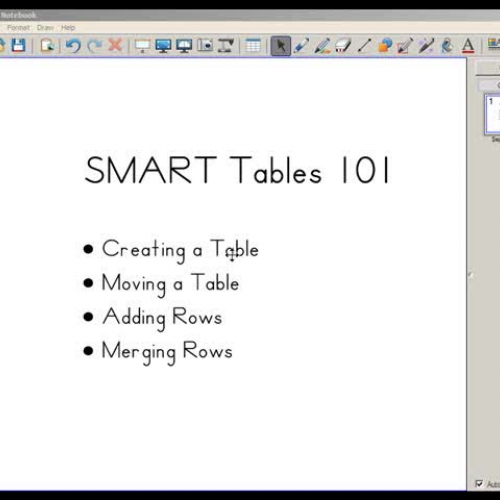500x500 pixels.
Task: Open the Help menu
Action: [68, 28]
